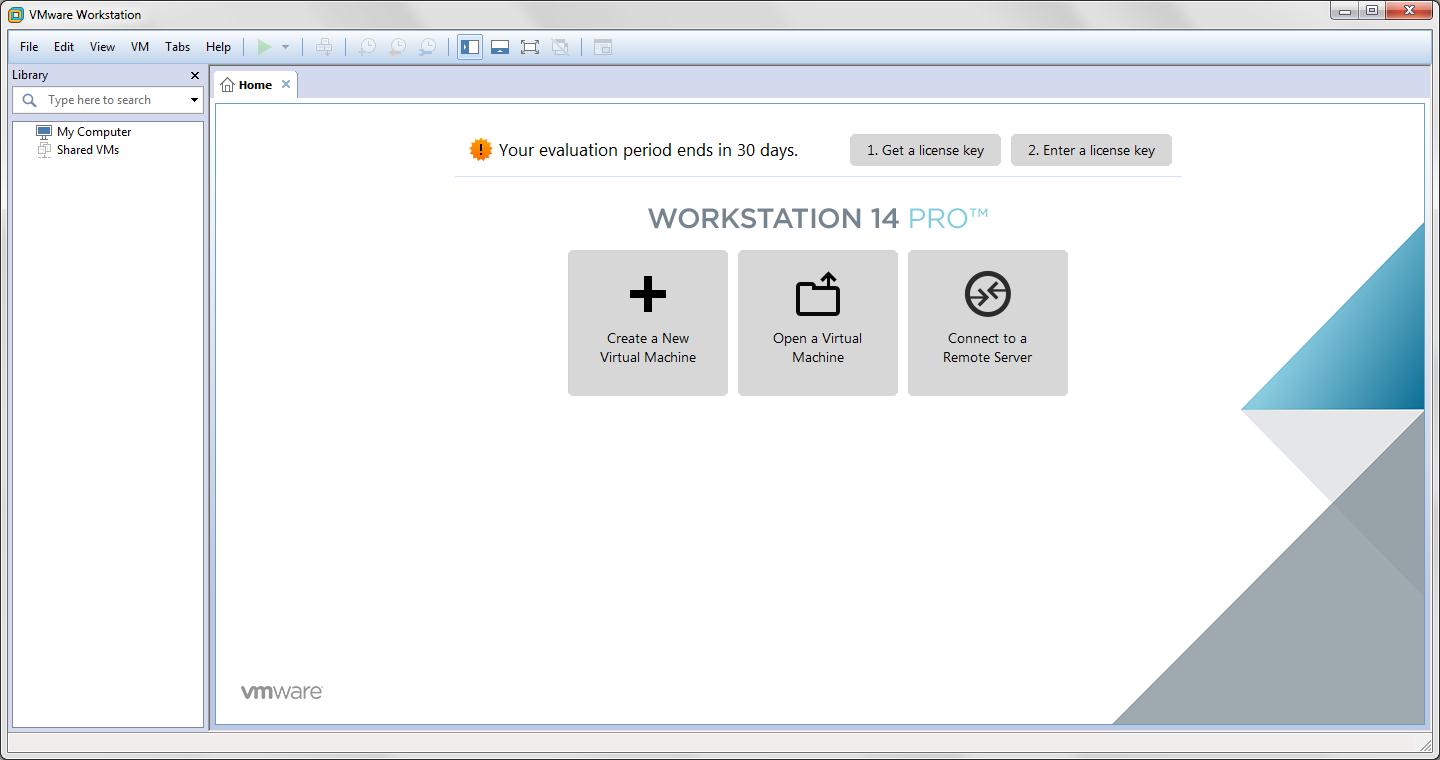The image size is (1440, 760).
Task: Open the power options dropdown arrow
Action: [287, 46]
